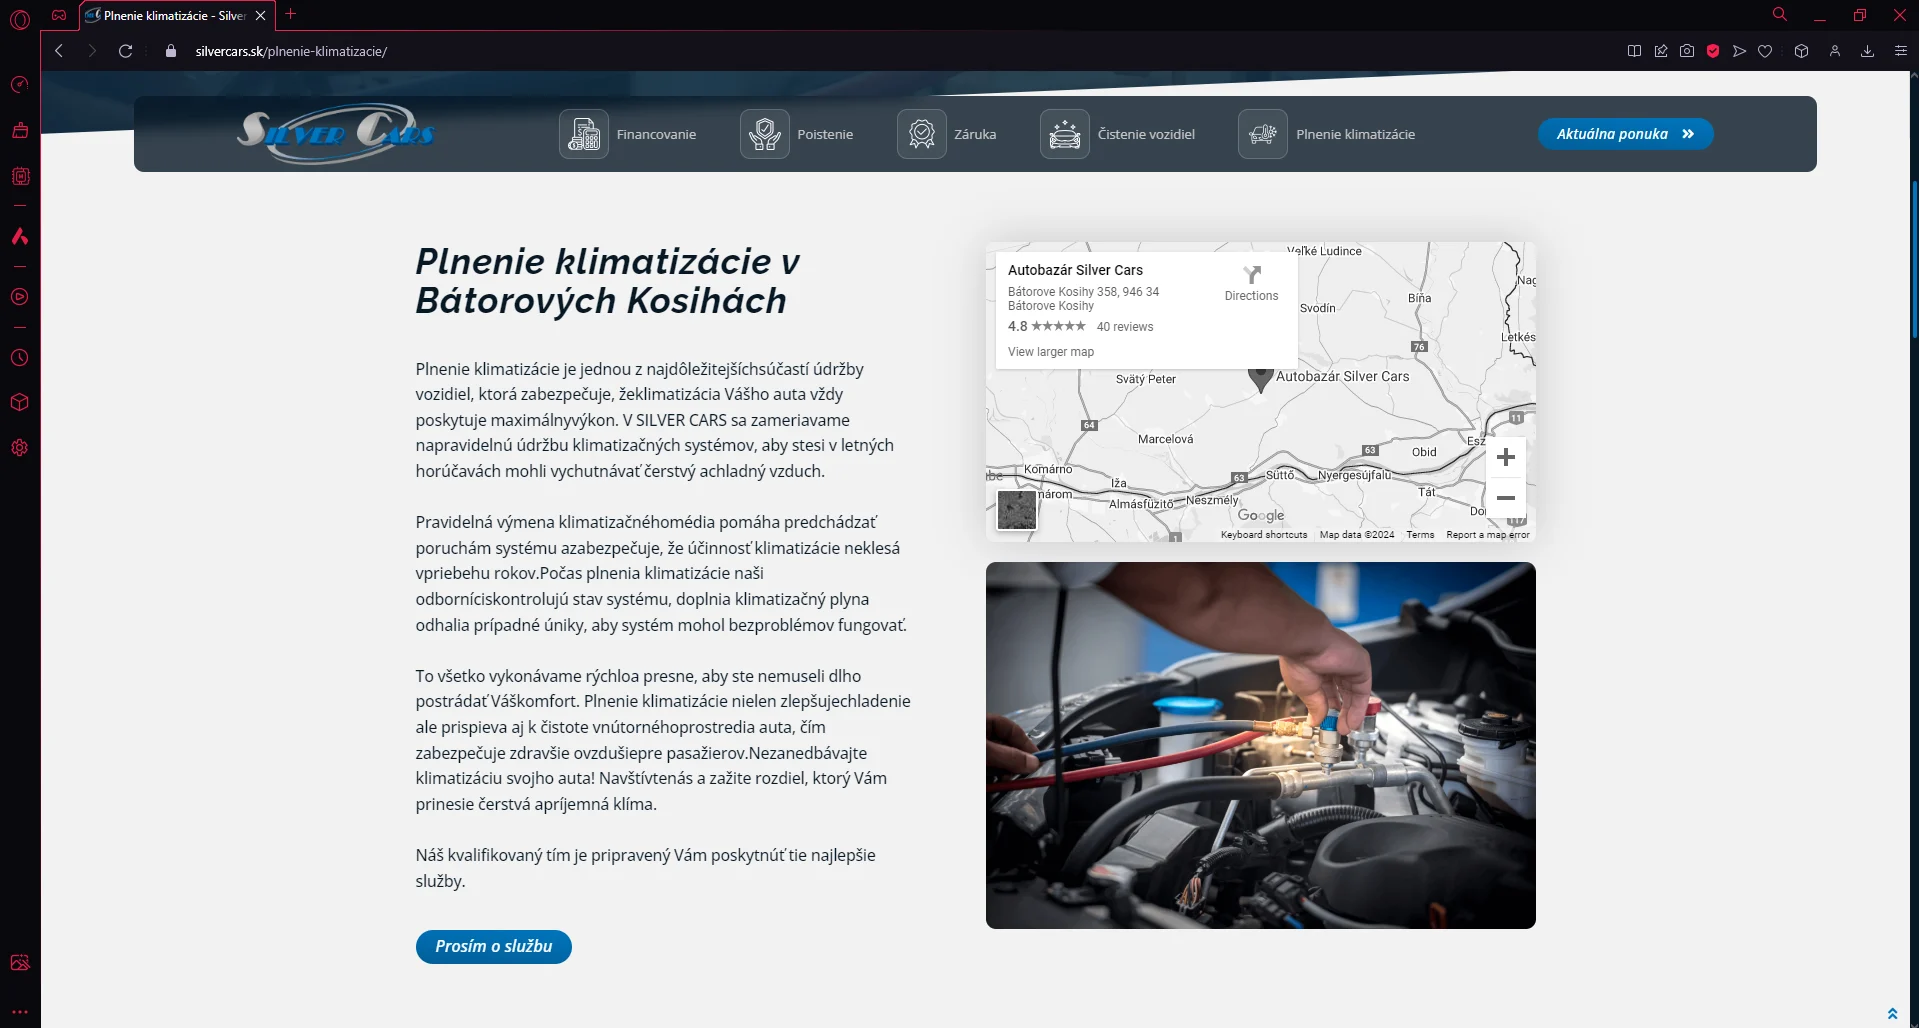The image size is (1919, 1028).
Task: Reload the page with the refresh icon
Action: (x=125, y=51)
